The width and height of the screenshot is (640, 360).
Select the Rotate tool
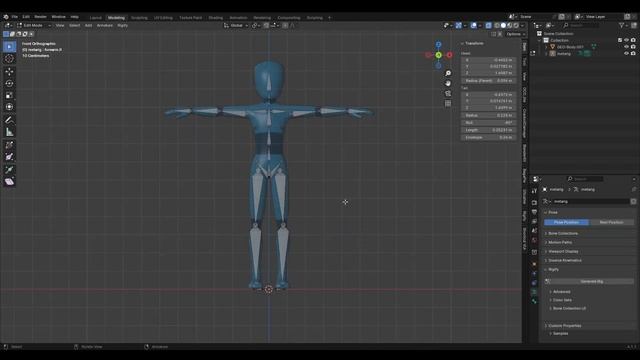9,83
